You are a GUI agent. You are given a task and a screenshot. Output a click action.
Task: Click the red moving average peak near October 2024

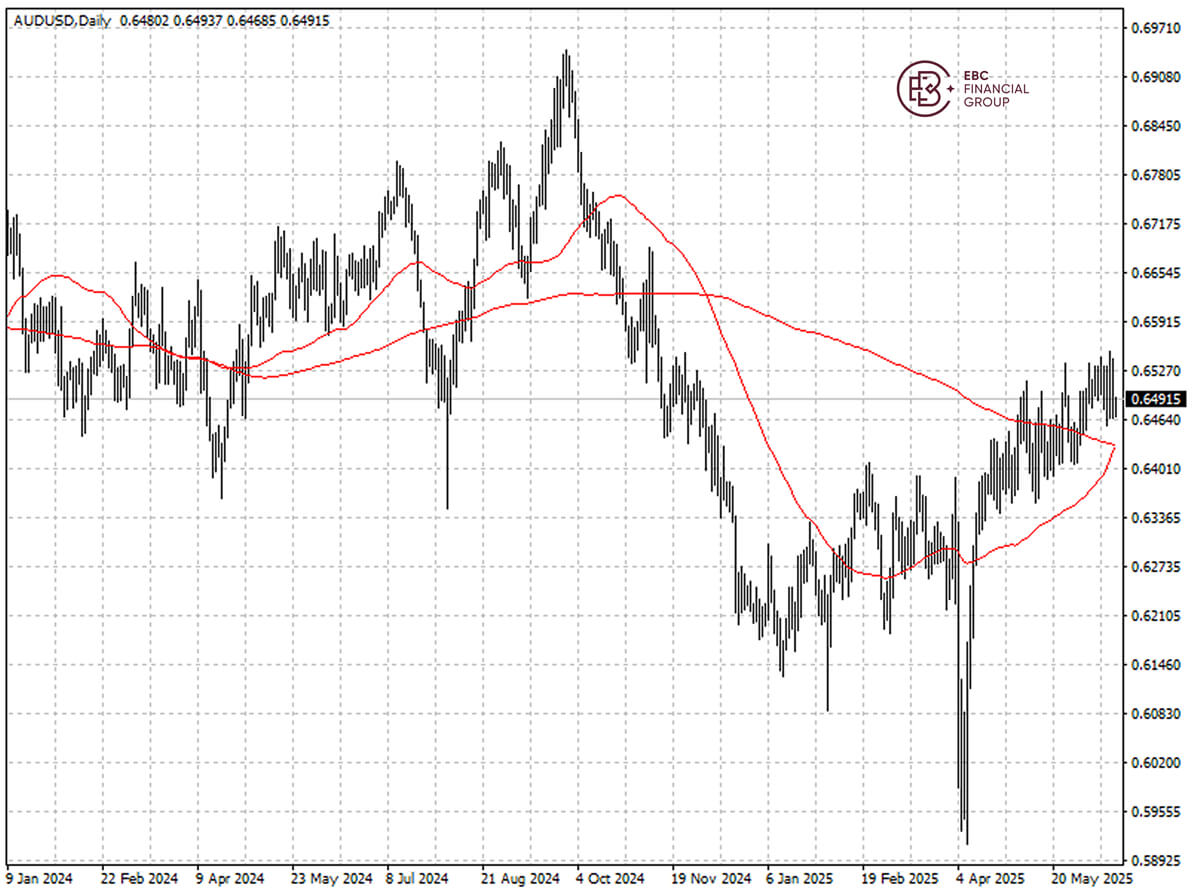point(619,196)
